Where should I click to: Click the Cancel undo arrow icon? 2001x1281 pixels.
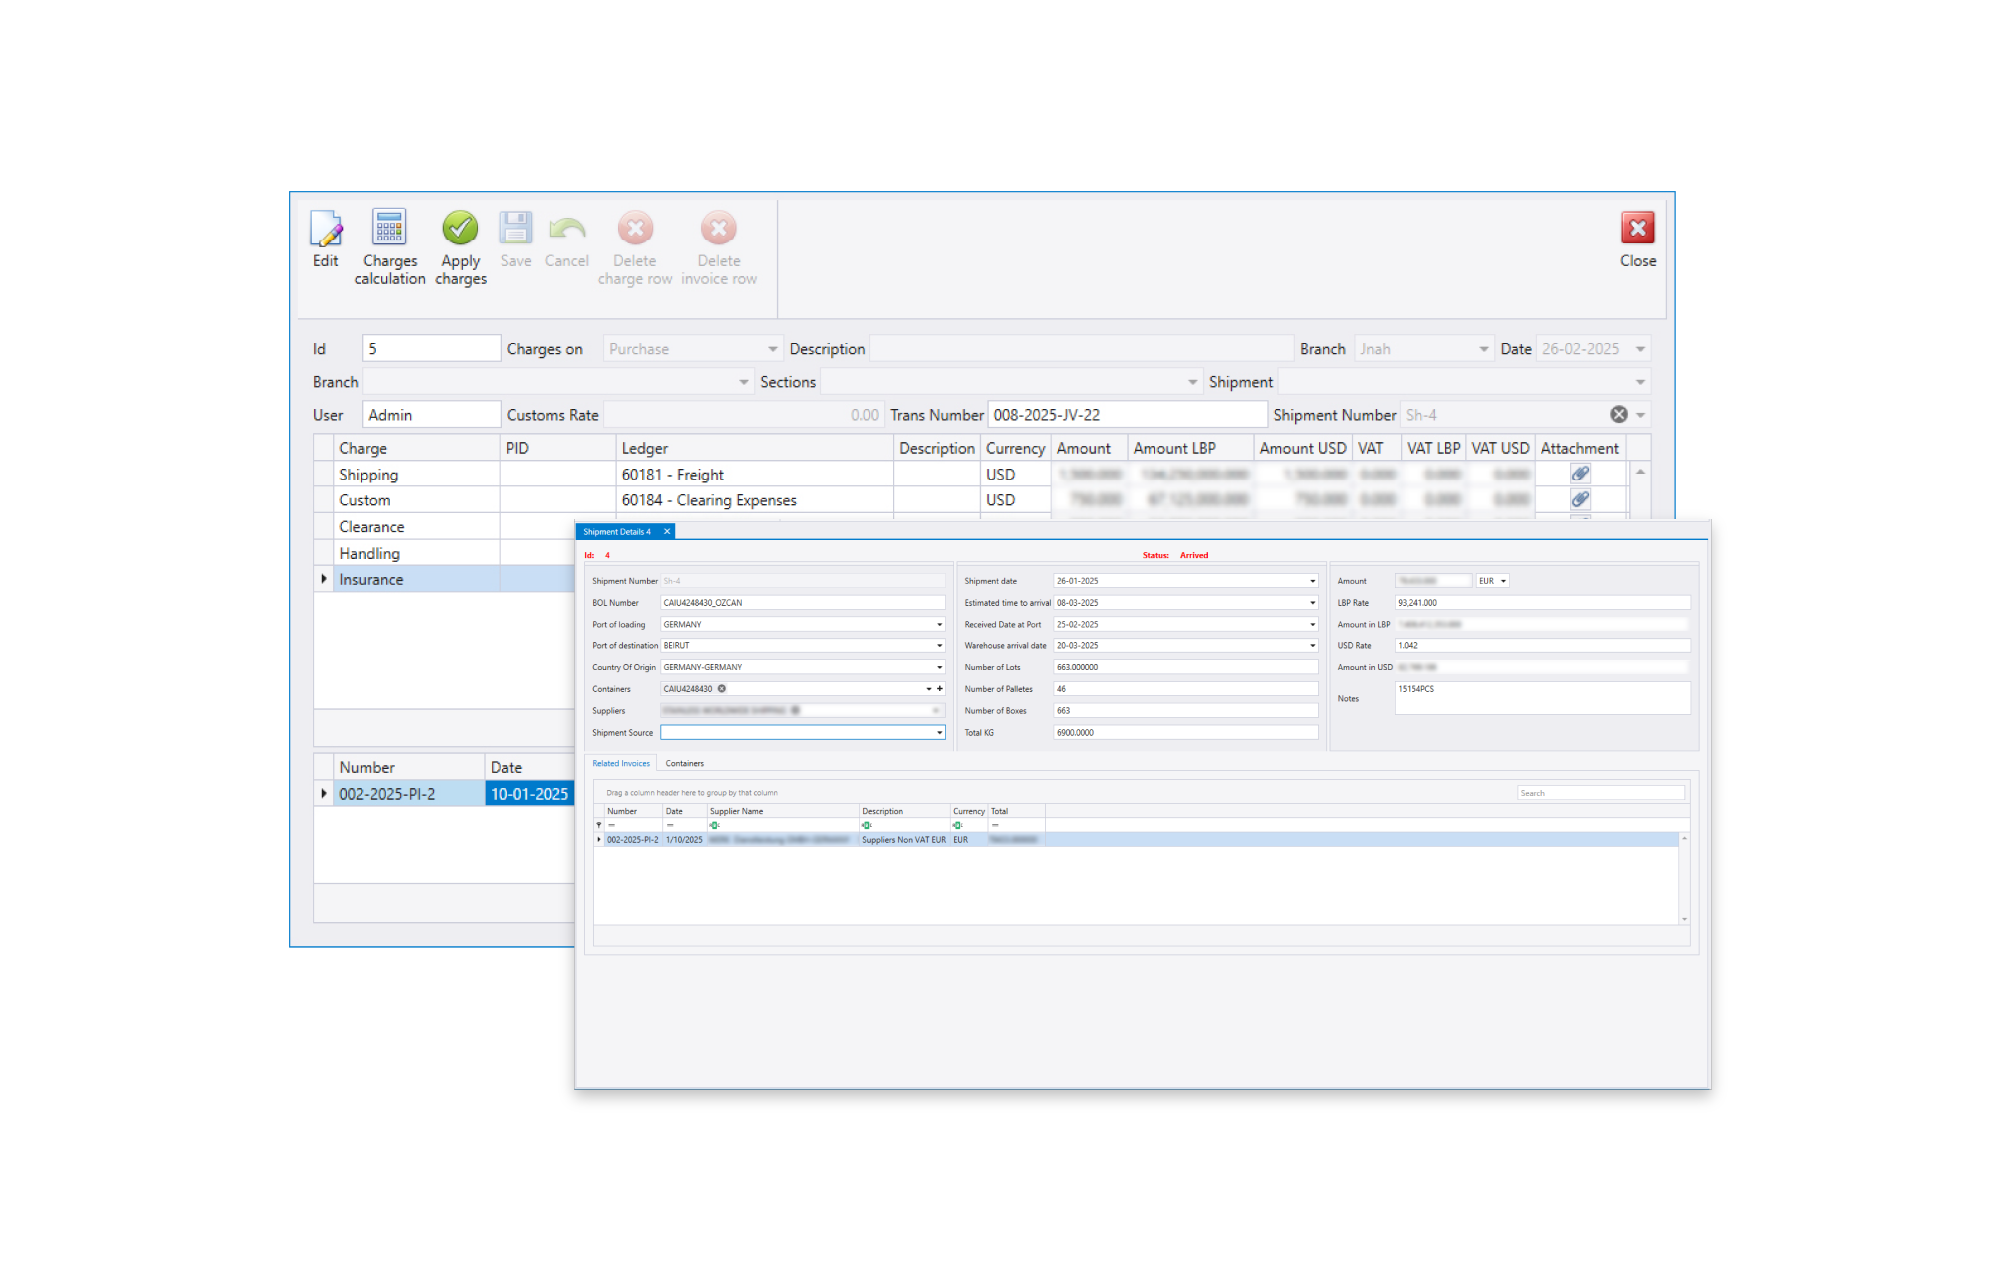[567, 228]
